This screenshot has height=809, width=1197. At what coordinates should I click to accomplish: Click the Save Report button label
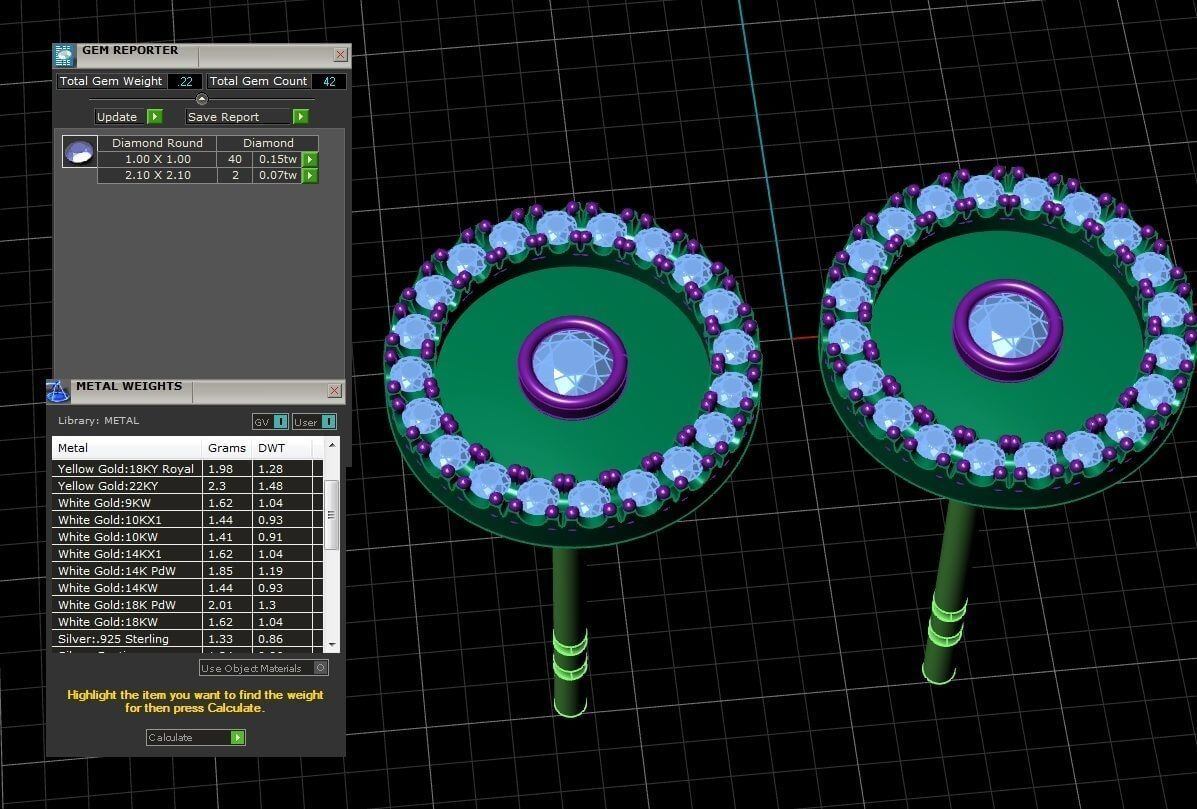click(223, 117)
